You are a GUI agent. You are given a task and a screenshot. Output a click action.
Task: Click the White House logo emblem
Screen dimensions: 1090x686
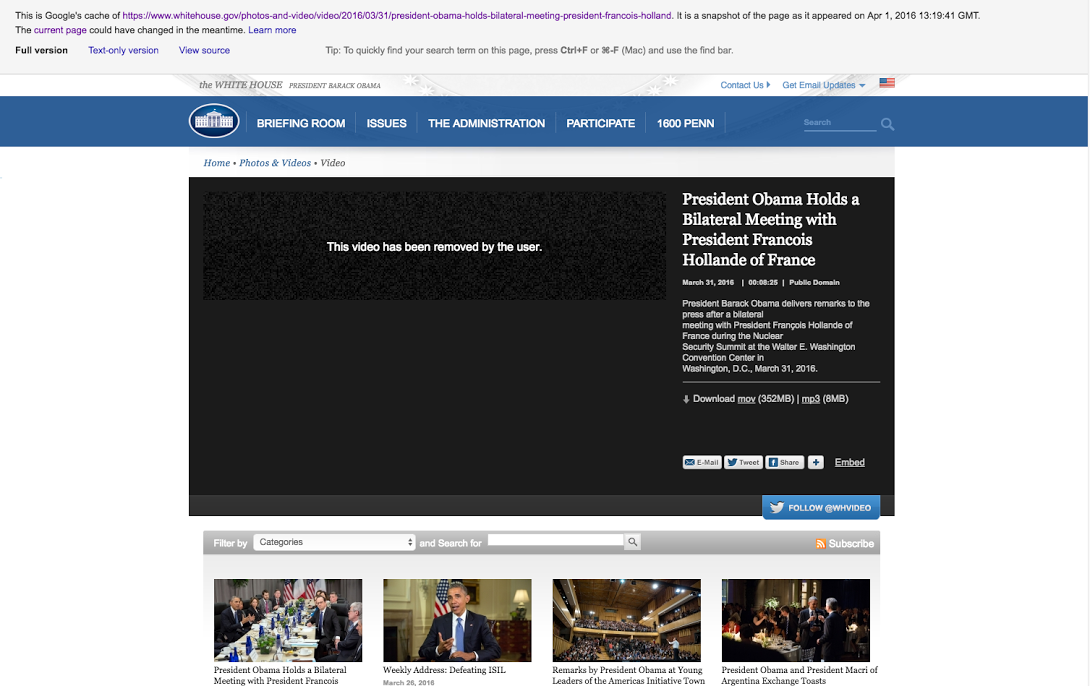pos(214,122)
